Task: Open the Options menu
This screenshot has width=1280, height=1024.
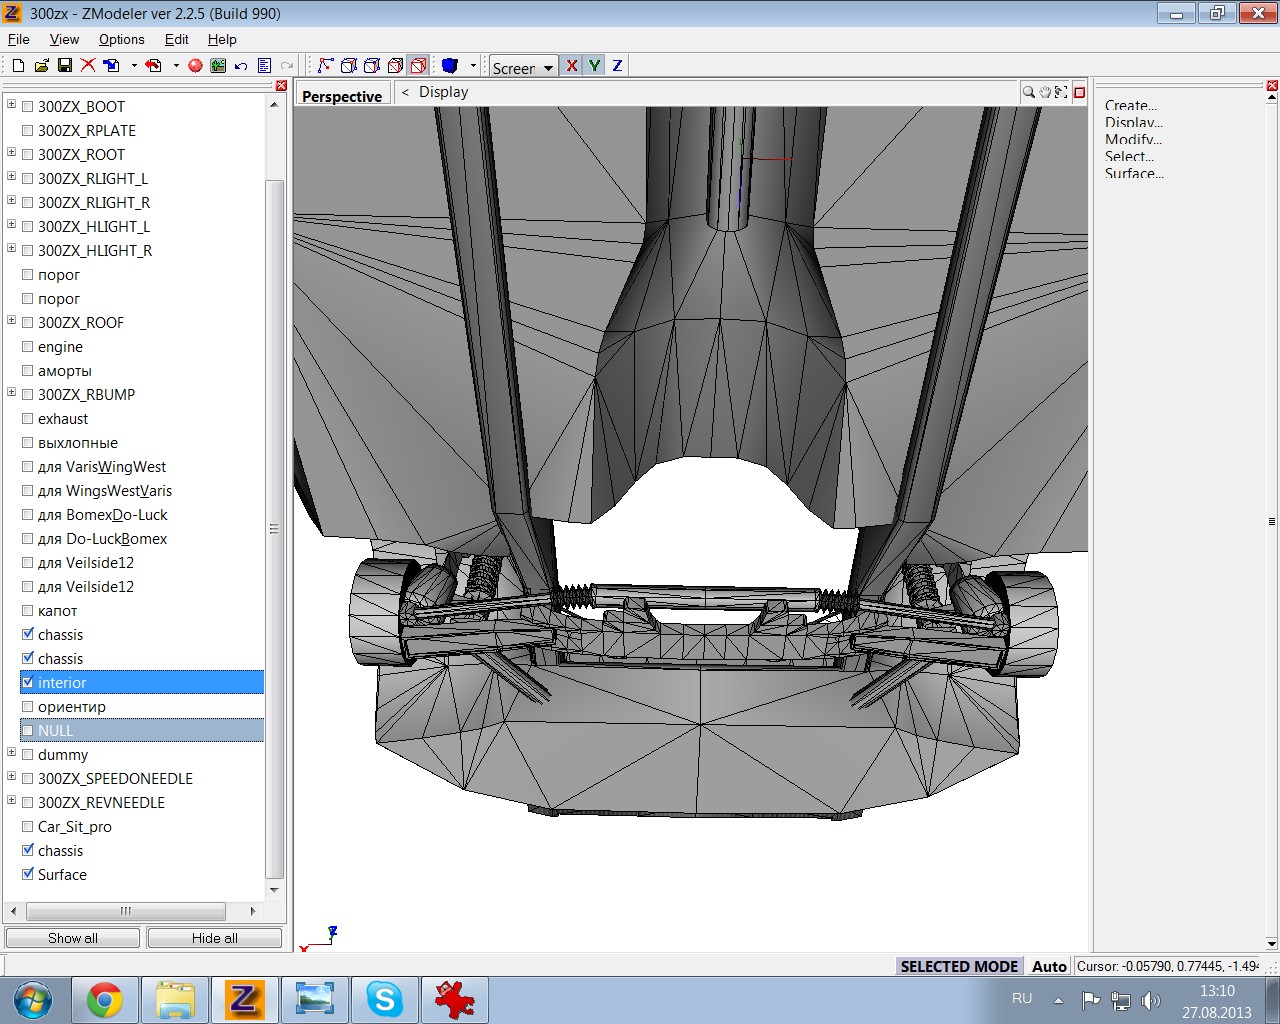Action: (121, 39)
